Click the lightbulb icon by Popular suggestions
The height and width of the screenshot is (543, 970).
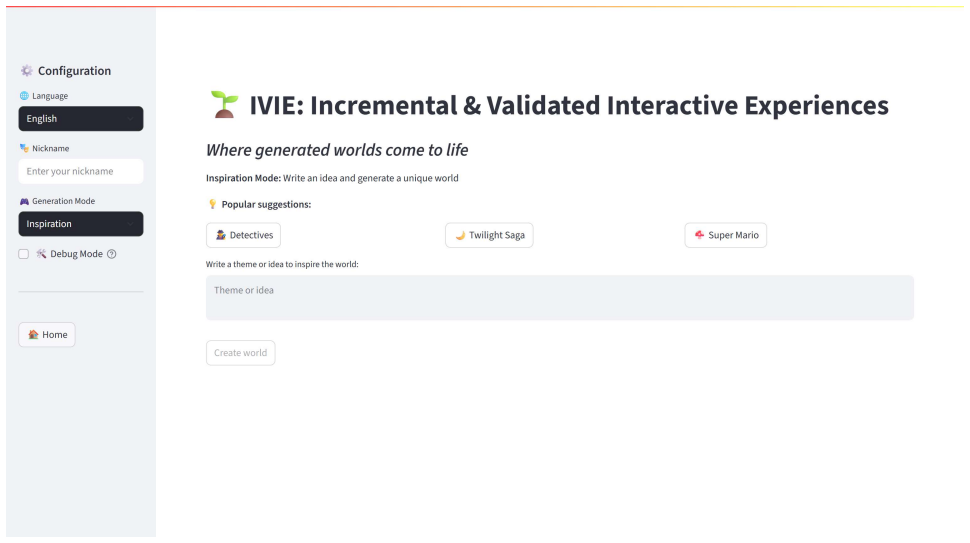212,204
